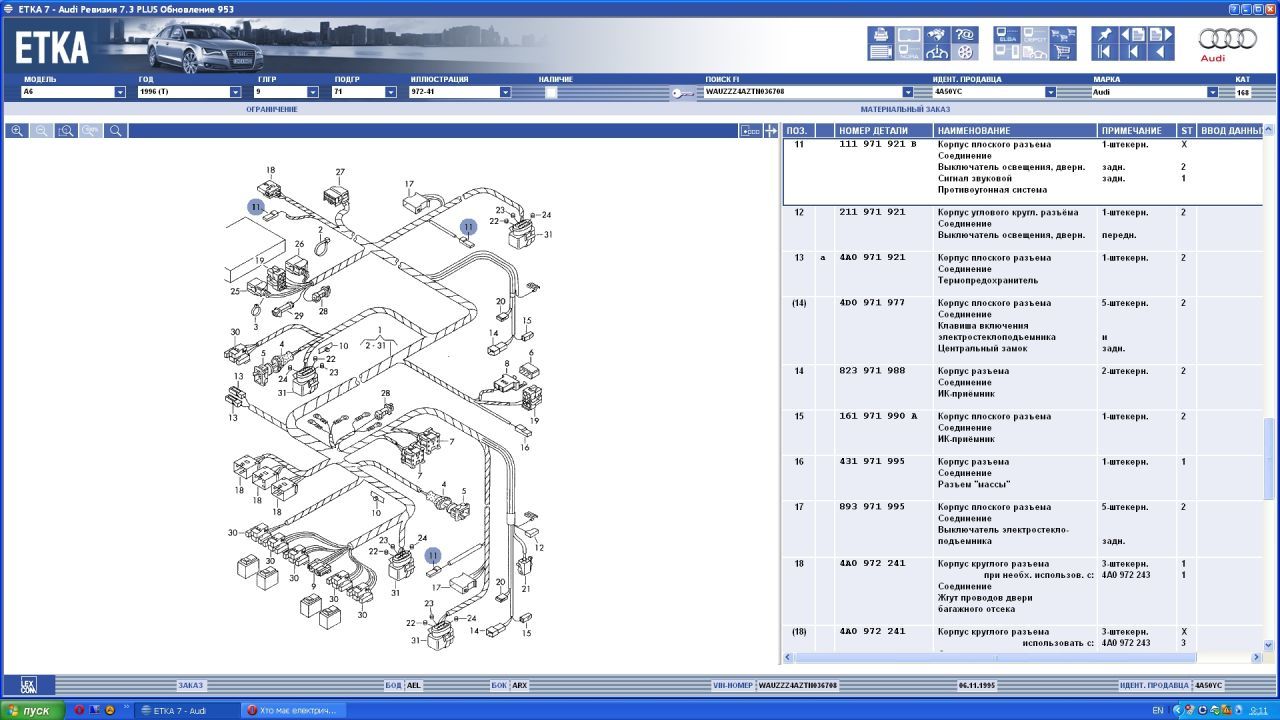Go to next page with right-arrow document icon
This screenshot has width=1280, height=720.
(x=1161, y=35)
